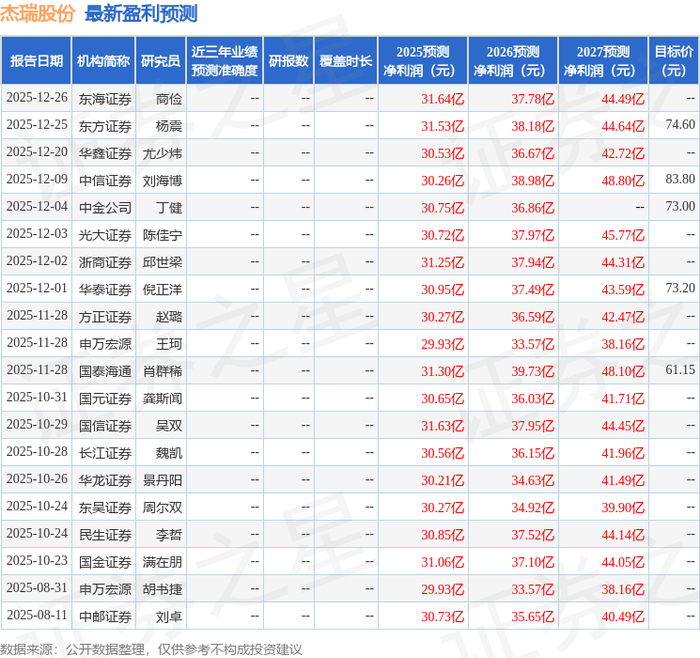Select analyst name 杨震
This screenshot has height=658, width=700.
tap(169, 126)
